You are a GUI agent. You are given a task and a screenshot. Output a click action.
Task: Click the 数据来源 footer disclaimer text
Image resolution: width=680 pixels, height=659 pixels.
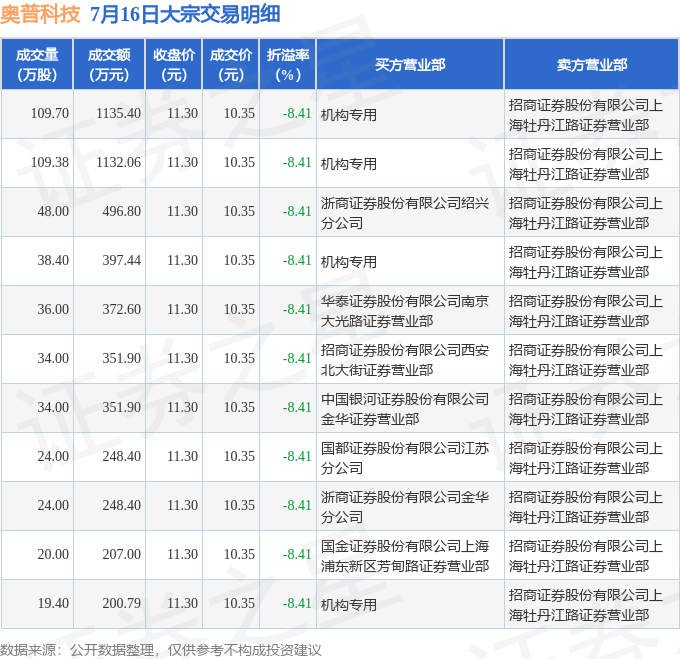click(161, 650)
